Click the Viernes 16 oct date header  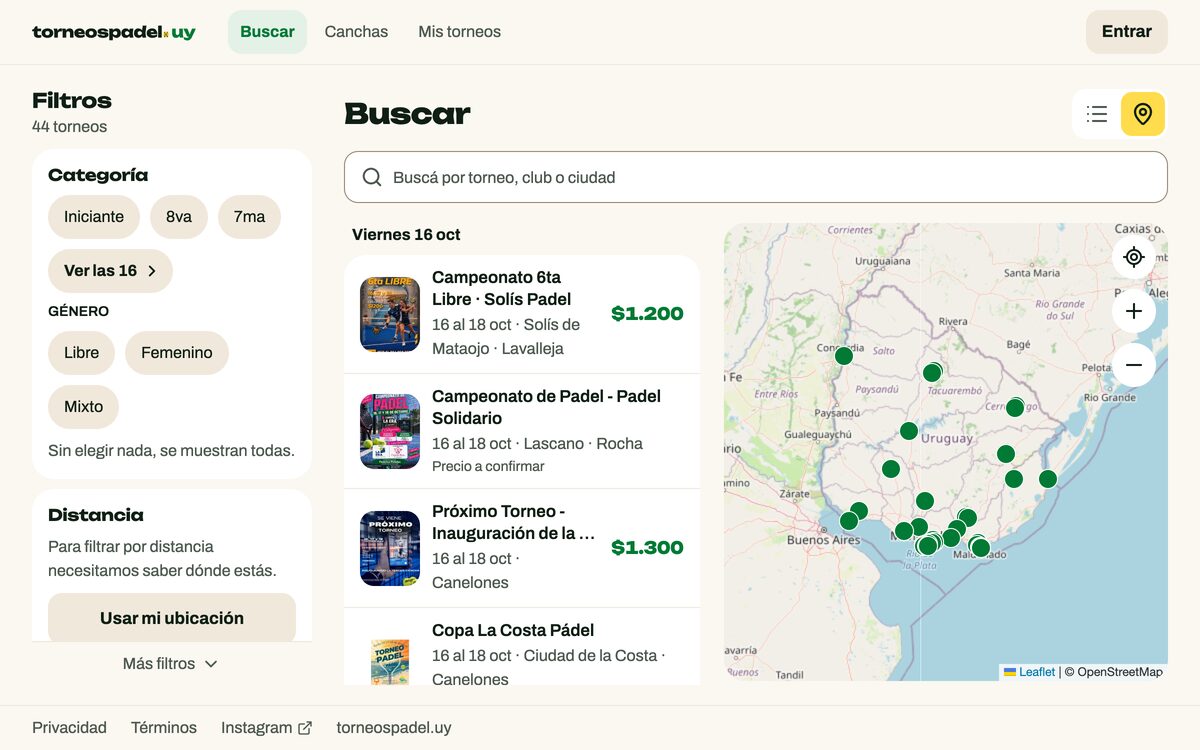[406, 235]
